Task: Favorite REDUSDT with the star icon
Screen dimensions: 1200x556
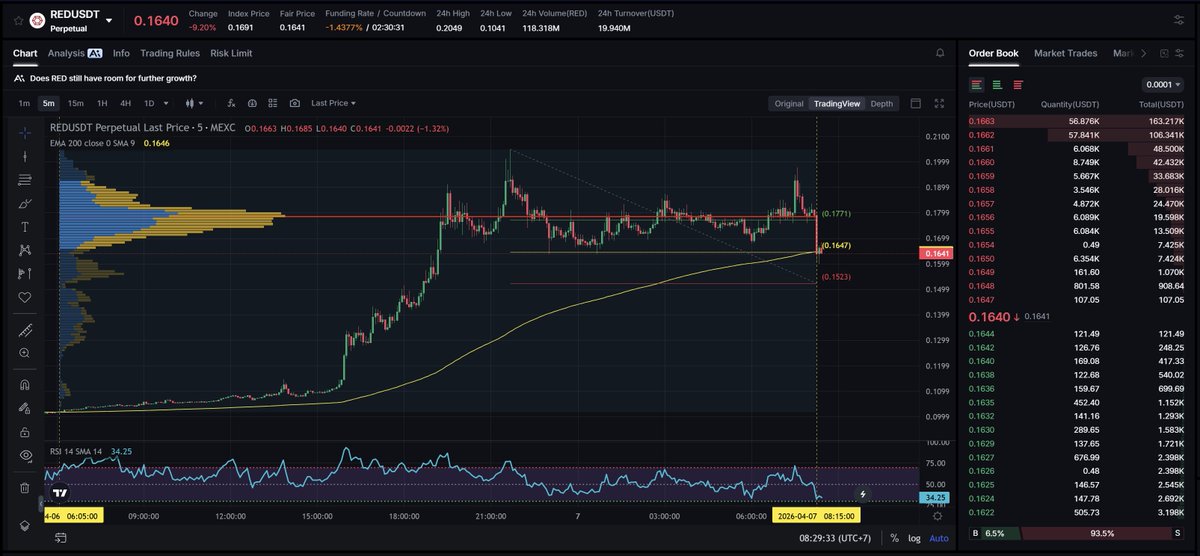Action: [x=18, y=19]
